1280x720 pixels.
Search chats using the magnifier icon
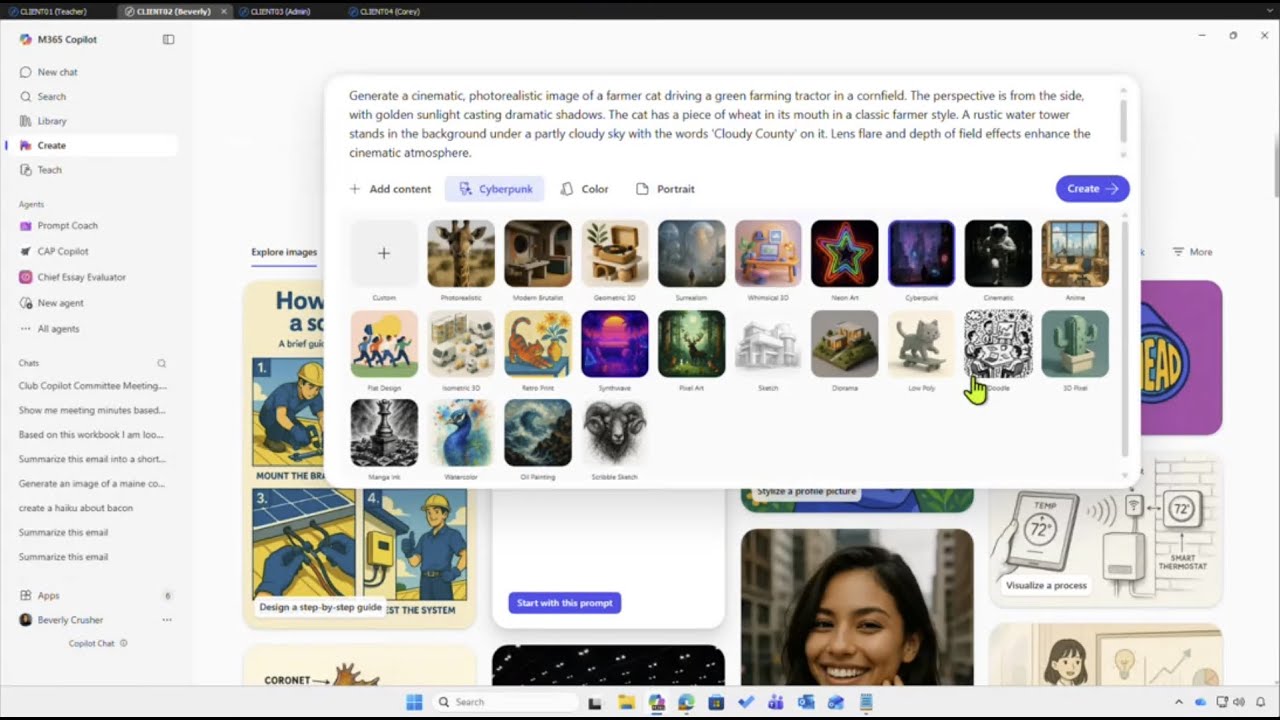162,363
